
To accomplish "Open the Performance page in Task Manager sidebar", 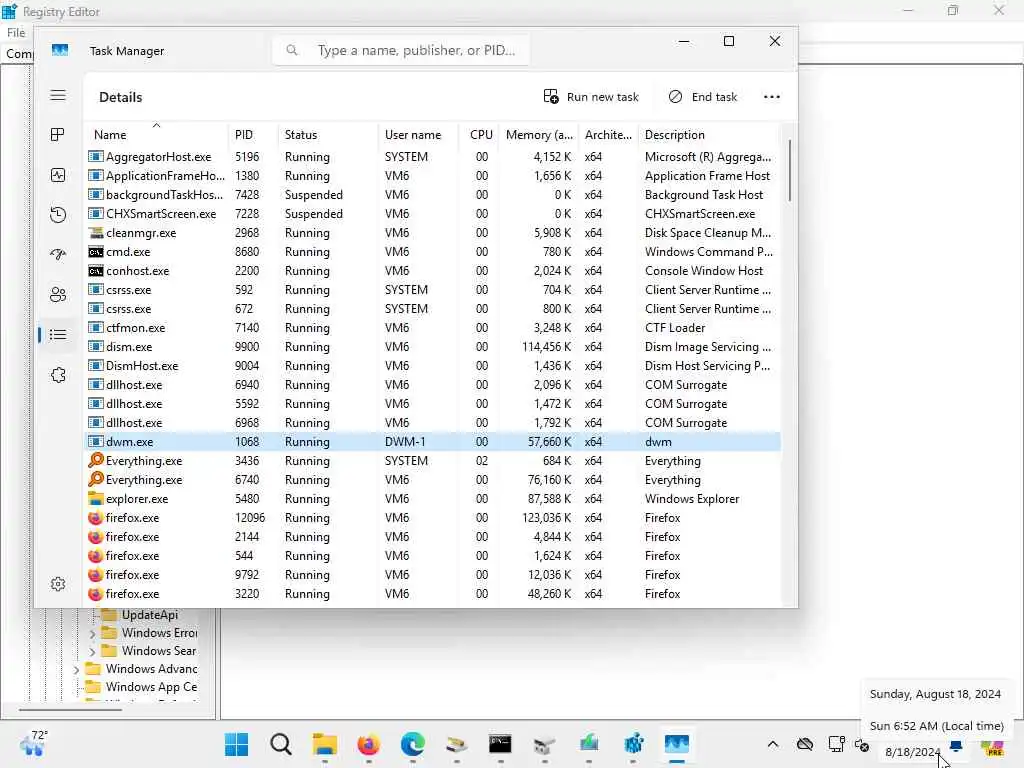I will pyautogui.click(x=58, y=175).
